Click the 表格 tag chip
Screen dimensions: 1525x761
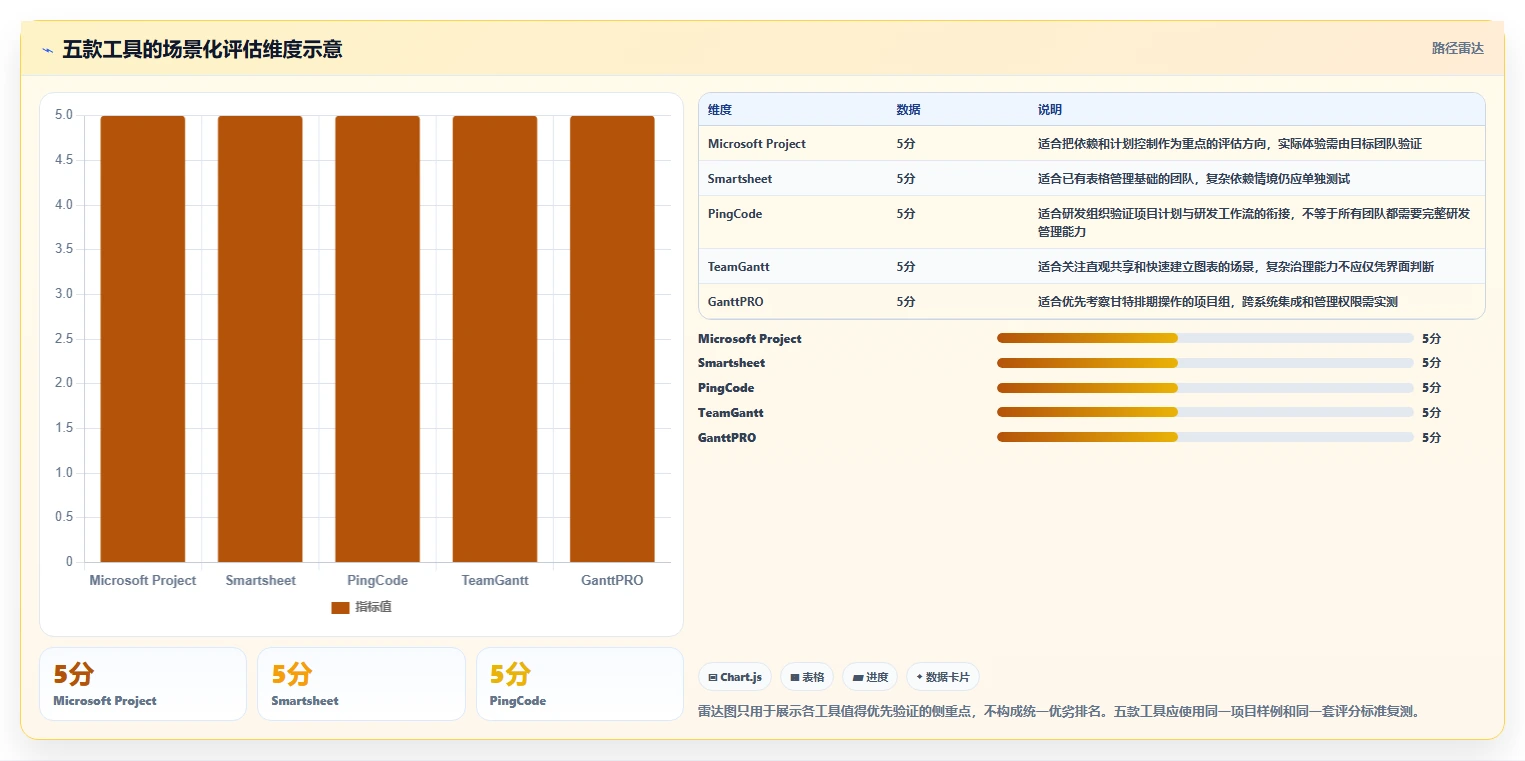[807, 677]
